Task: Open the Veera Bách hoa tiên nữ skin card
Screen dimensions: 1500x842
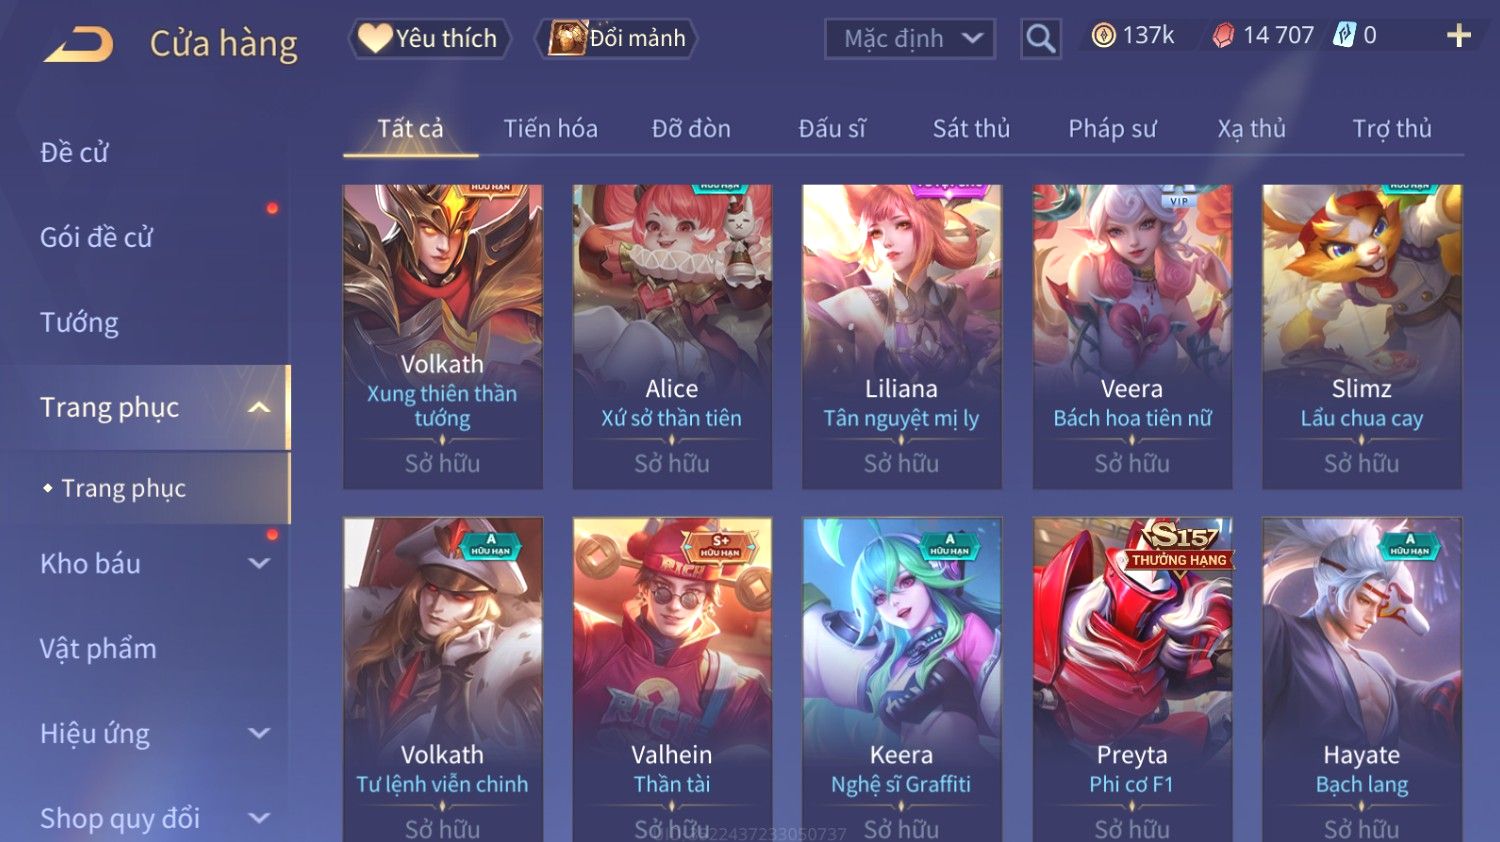Action: click(1132, 337)
